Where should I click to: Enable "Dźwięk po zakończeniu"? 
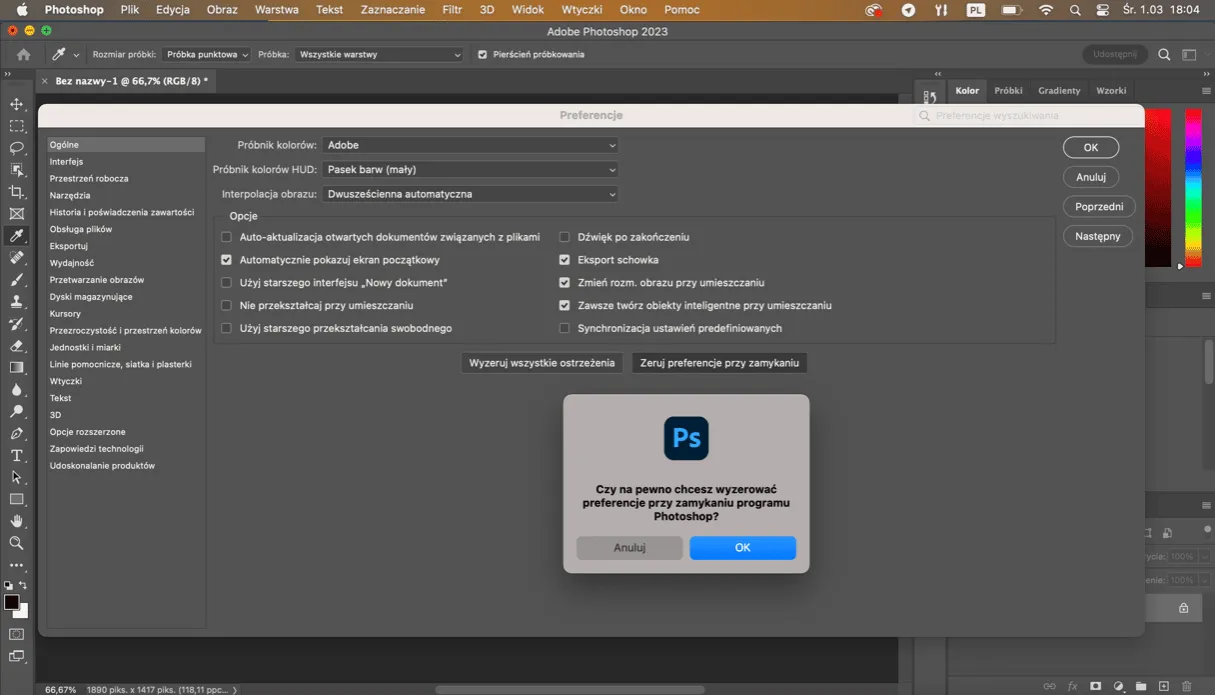pos(564,237)
